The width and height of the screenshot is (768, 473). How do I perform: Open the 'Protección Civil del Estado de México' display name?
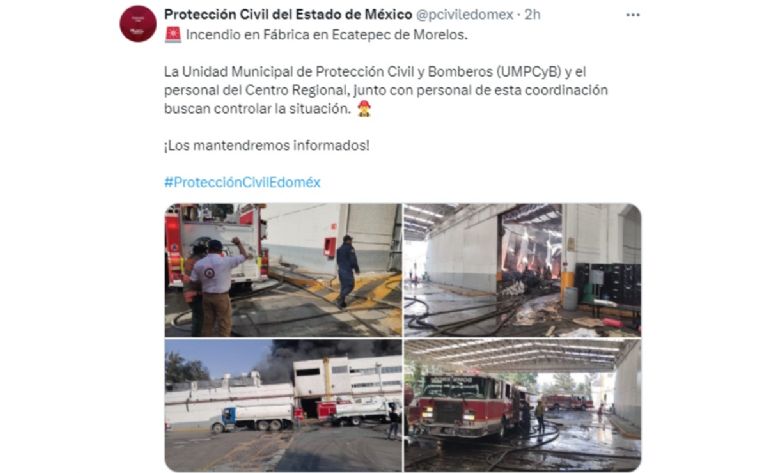288,15
